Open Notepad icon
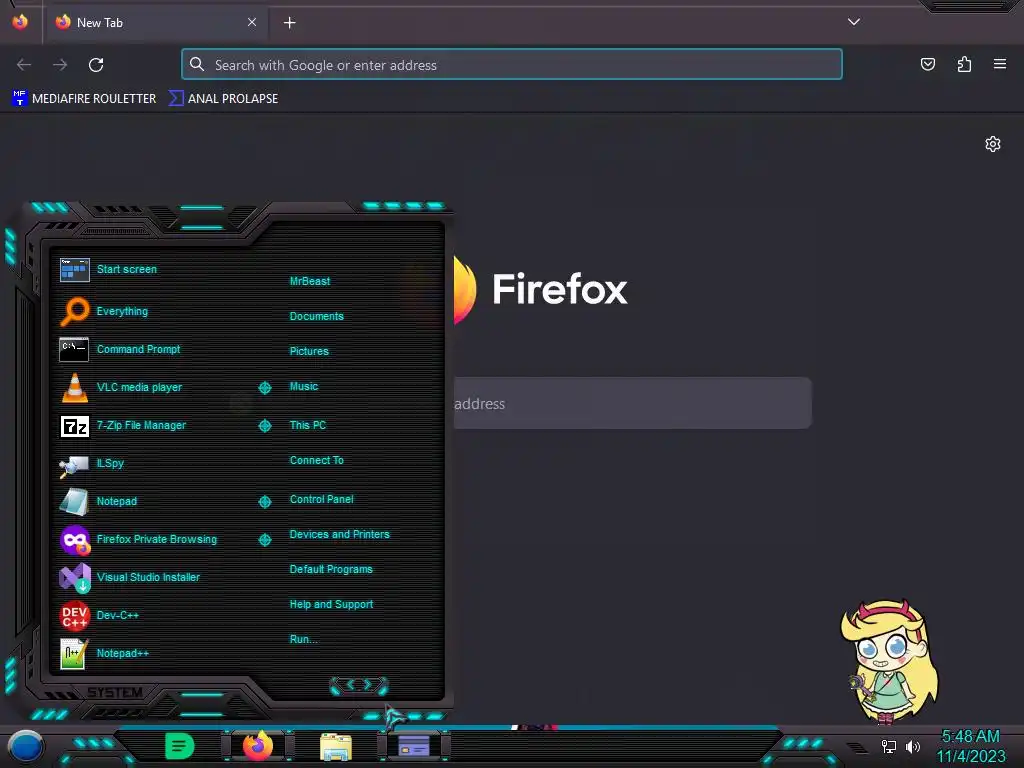Screen dimensions: 1024x768 (74, 502)
